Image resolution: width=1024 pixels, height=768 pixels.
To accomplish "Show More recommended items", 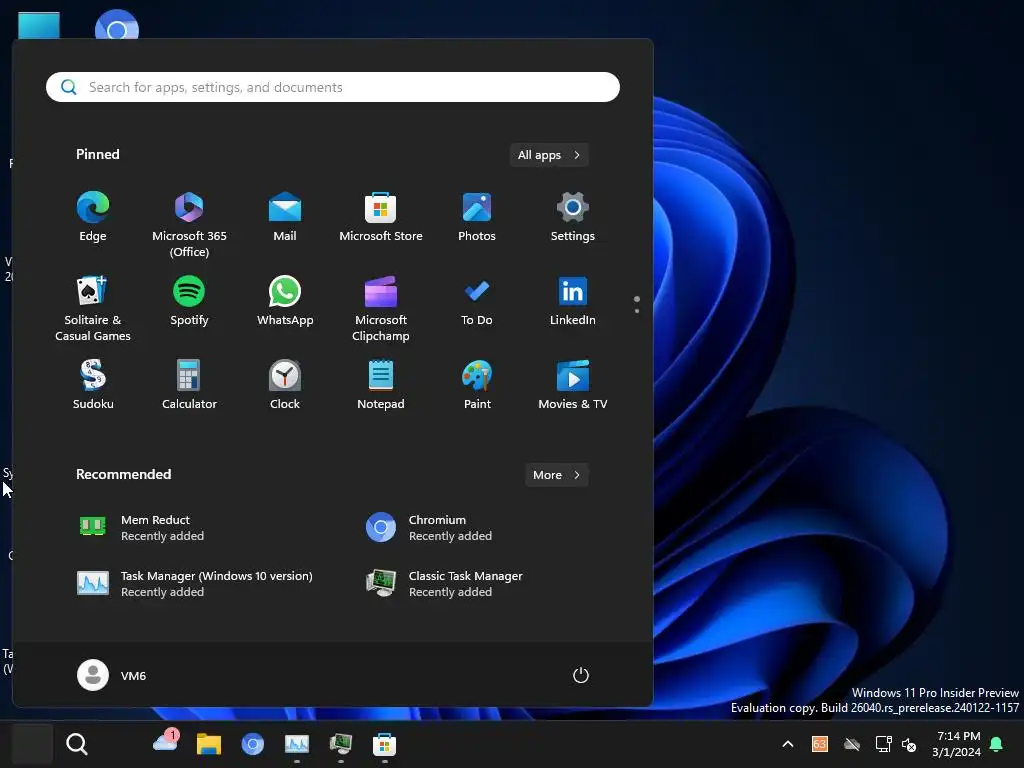I will (x=556, y=475).
